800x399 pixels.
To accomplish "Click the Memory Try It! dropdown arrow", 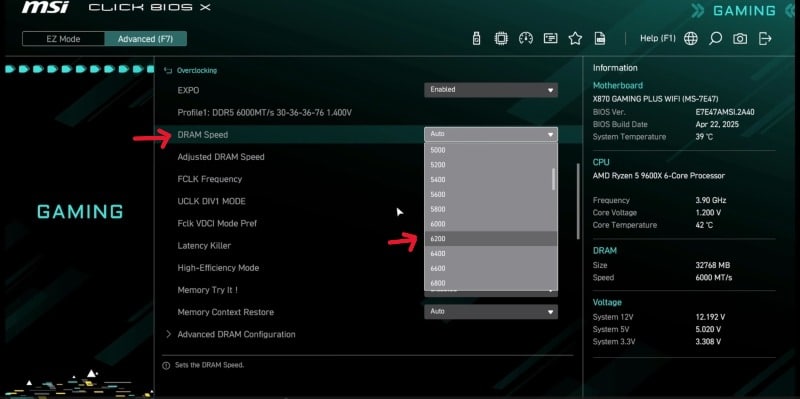I will pos(551,291).
